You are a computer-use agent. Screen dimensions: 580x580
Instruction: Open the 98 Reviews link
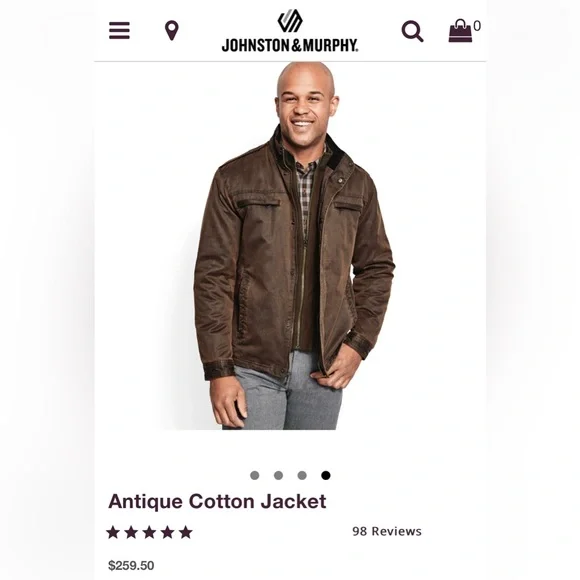[387, 531]
